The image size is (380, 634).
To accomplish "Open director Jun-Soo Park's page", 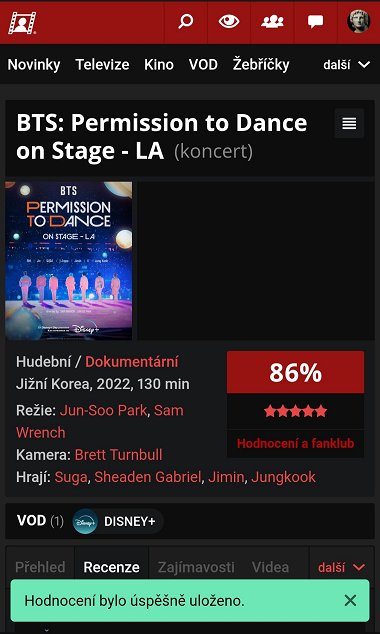I will [x=103, y=410].
